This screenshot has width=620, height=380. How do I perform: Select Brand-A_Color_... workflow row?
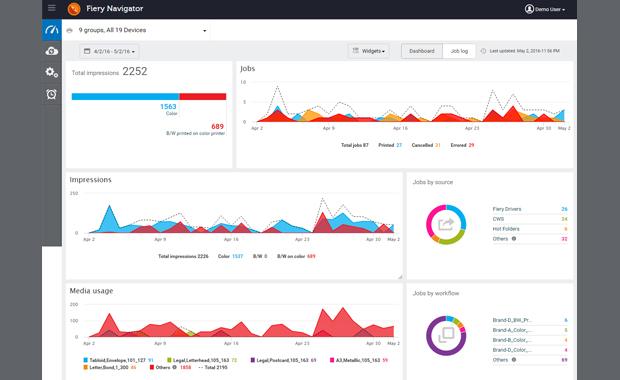pos(530,330)
